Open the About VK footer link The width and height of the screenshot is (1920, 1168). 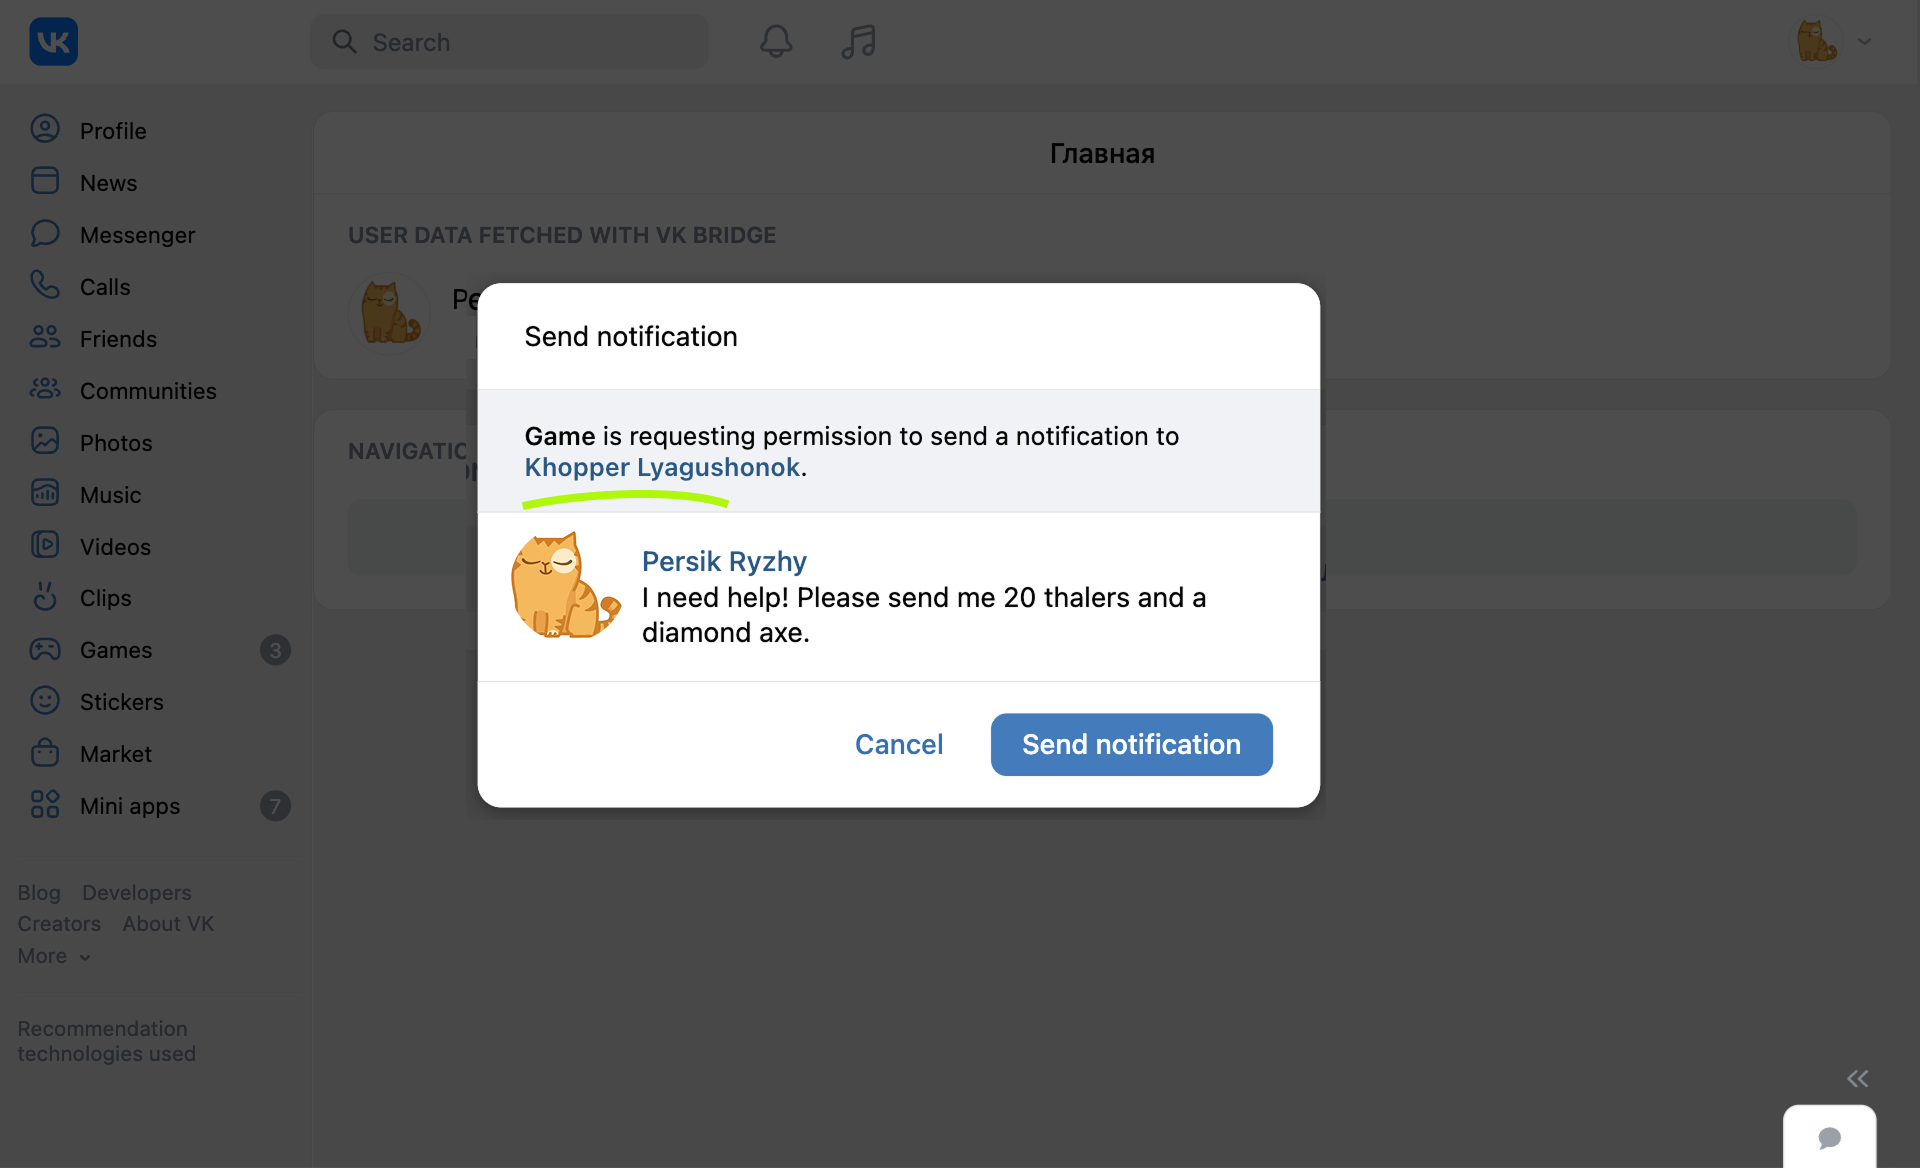168,924
